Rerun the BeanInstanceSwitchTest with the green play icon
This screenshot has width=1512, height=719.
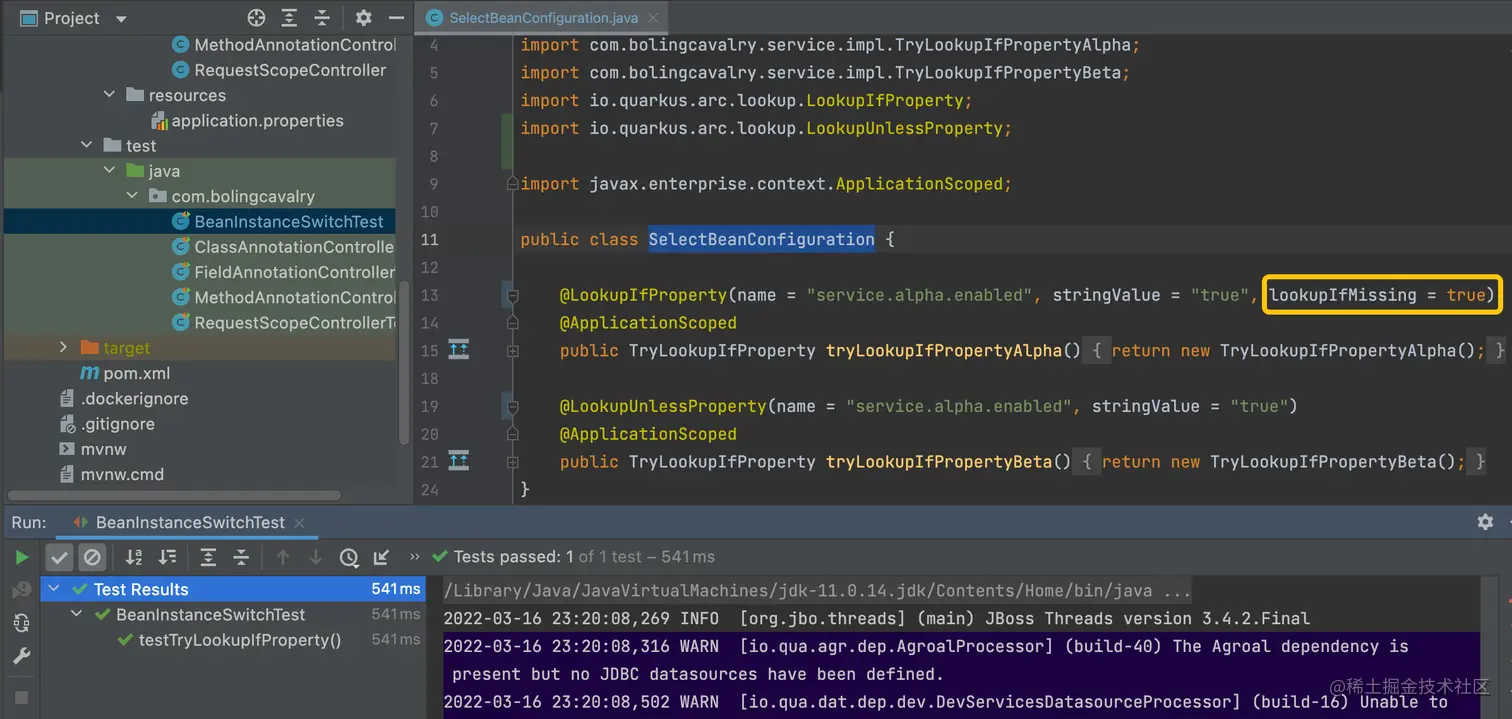tap(21, 557)
